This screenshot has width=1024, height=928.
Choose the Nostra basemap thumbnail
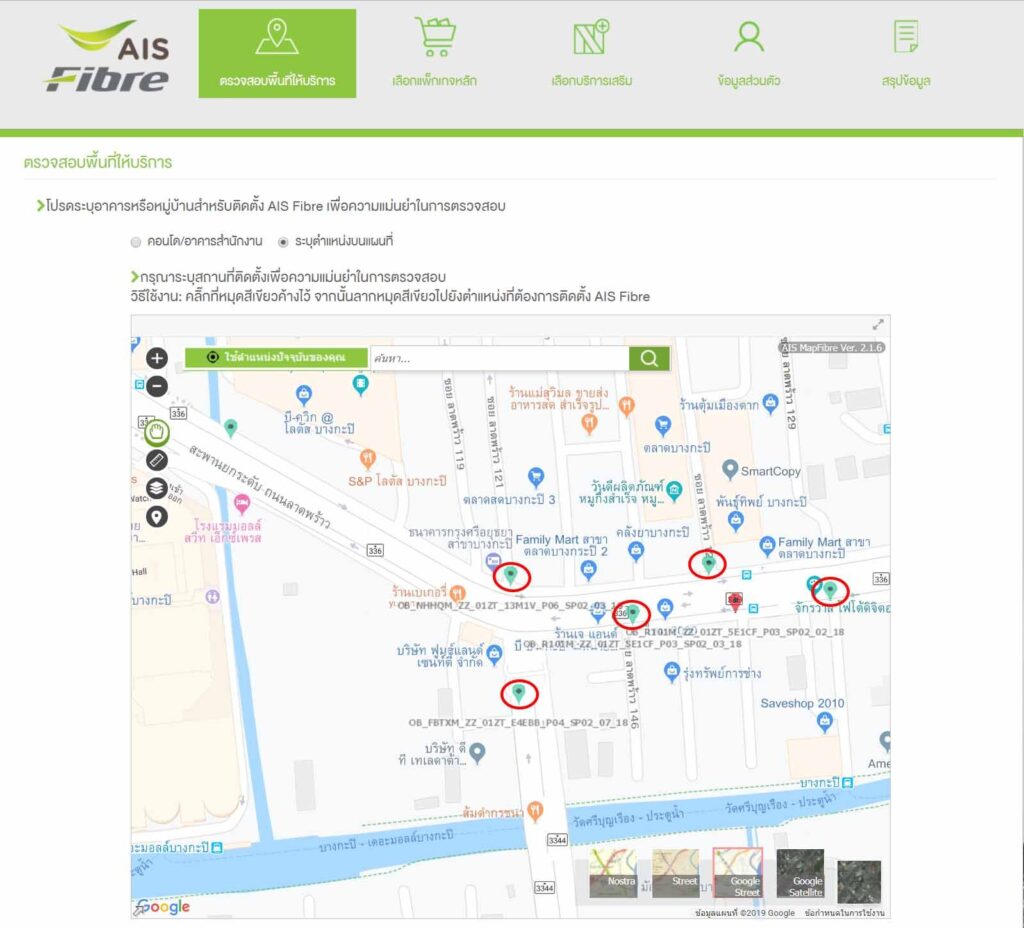click(613, 873)
